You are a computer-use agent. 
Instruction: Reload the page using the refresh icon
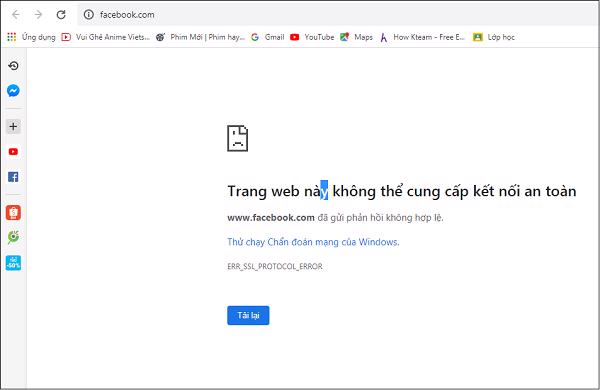61,15
